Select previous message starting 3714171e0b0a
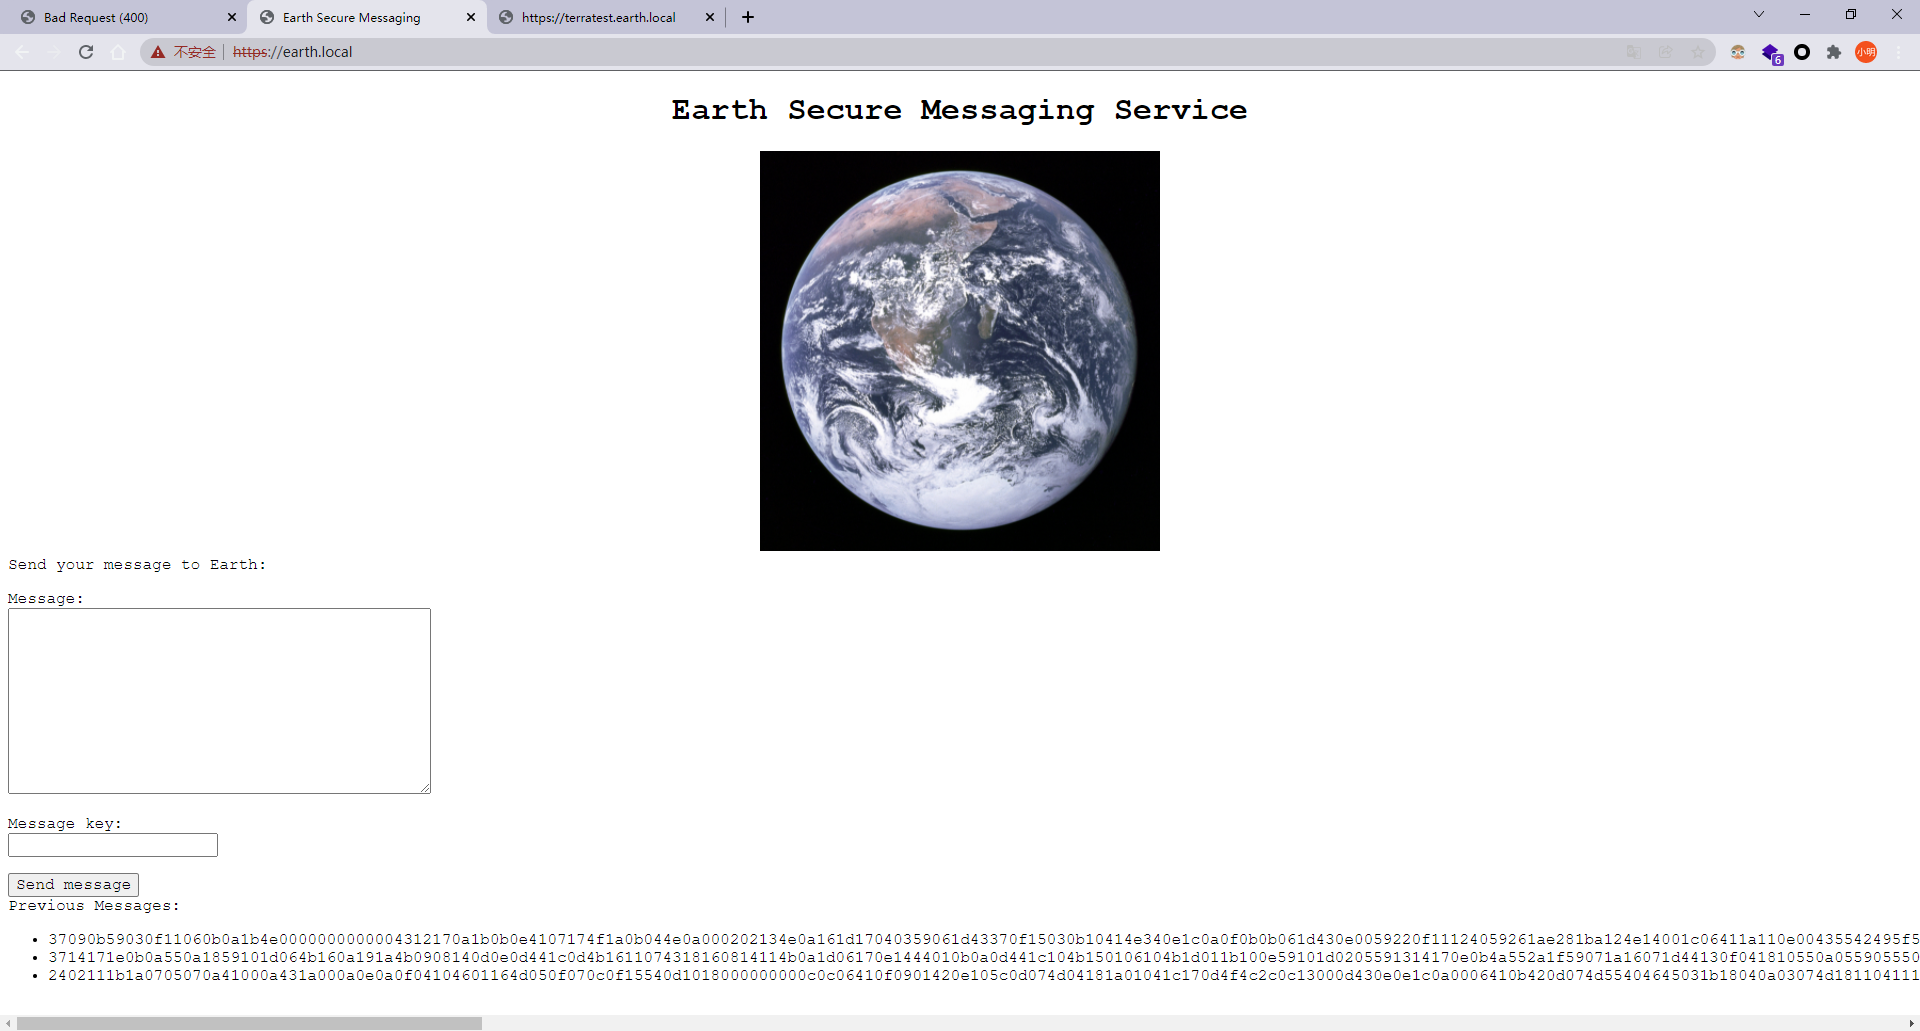Screen dimensions: 1920x1031 (983, 957)
